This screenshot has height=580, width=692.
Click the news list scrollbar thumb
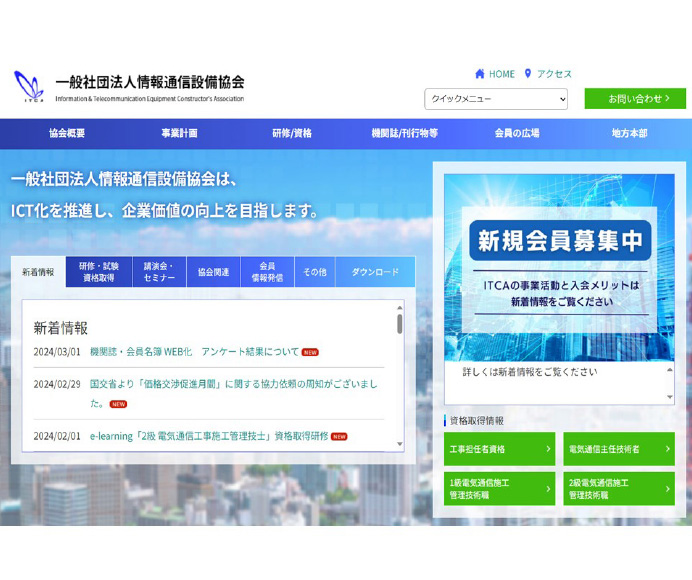[399, 324]
